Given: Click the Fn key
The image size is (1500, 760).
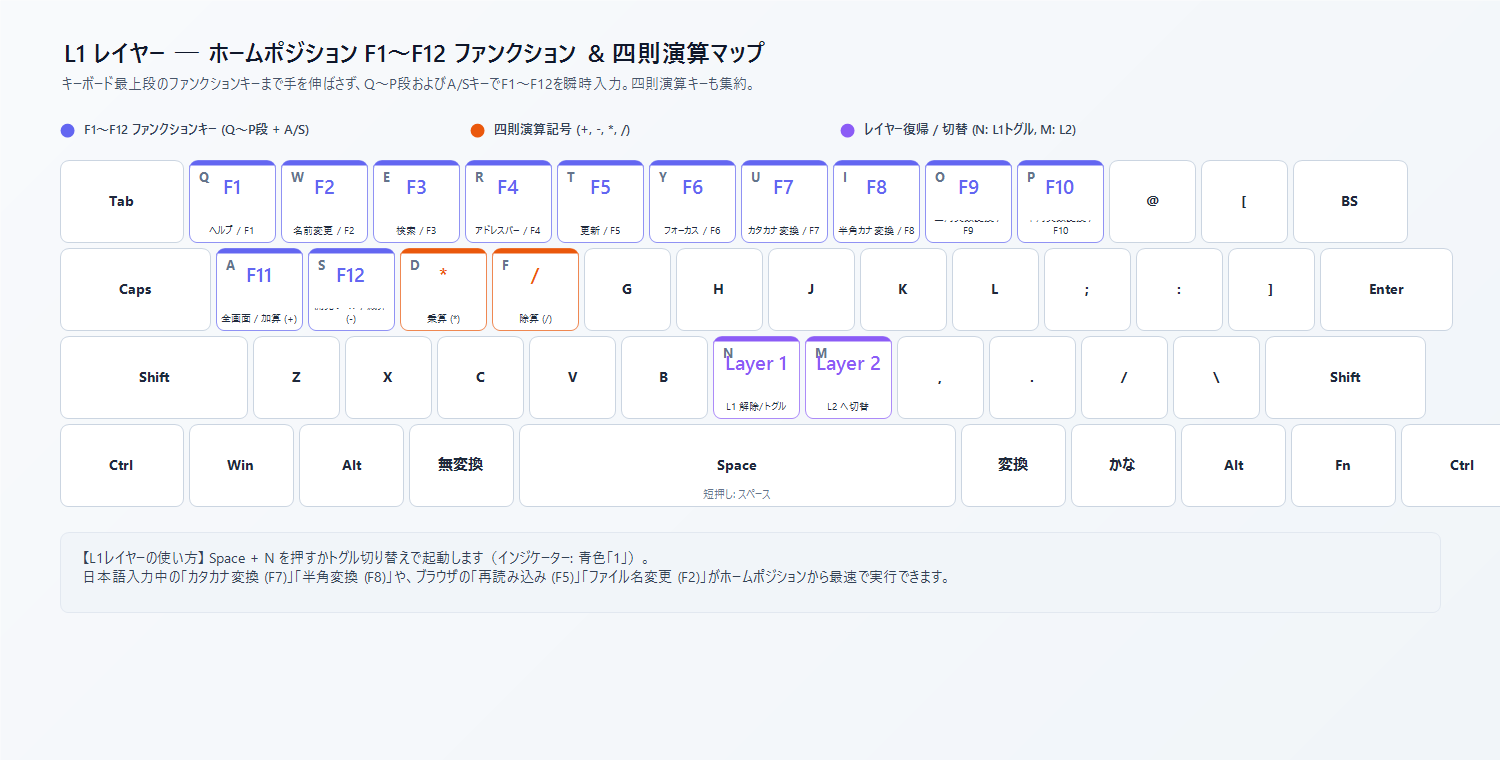Looking at the screenshot, I should pos(1343,465).
